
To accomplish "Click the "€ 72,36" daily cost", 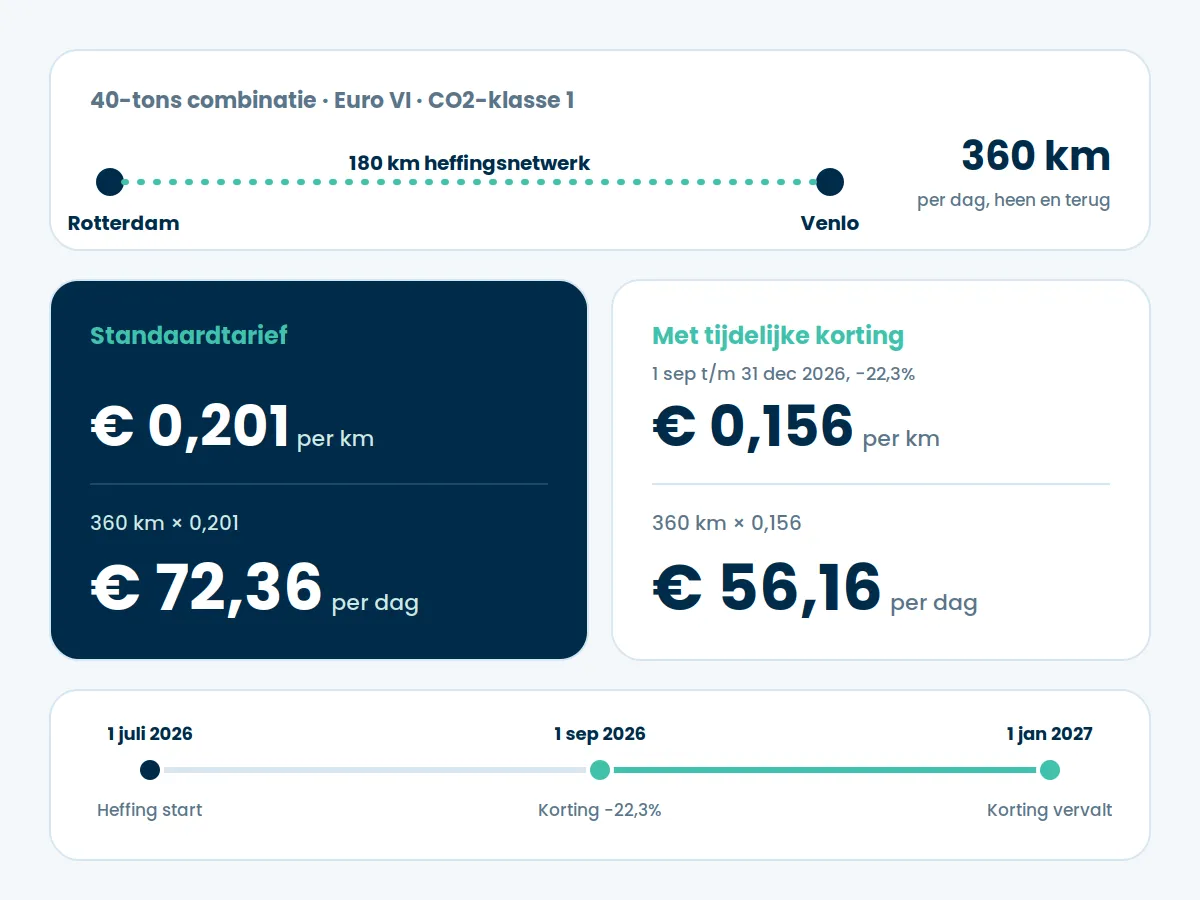I will click(206, 587).
